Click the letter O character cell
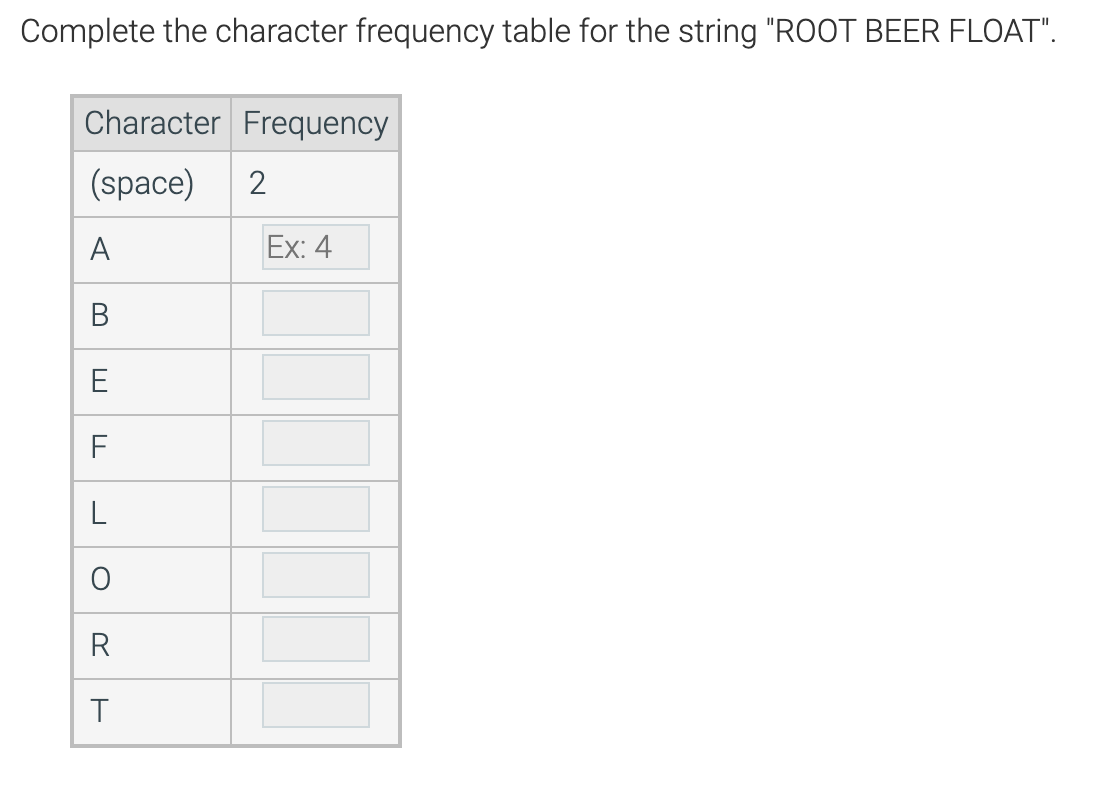This screenshot has width=1094, height=812. pos(152,580)
